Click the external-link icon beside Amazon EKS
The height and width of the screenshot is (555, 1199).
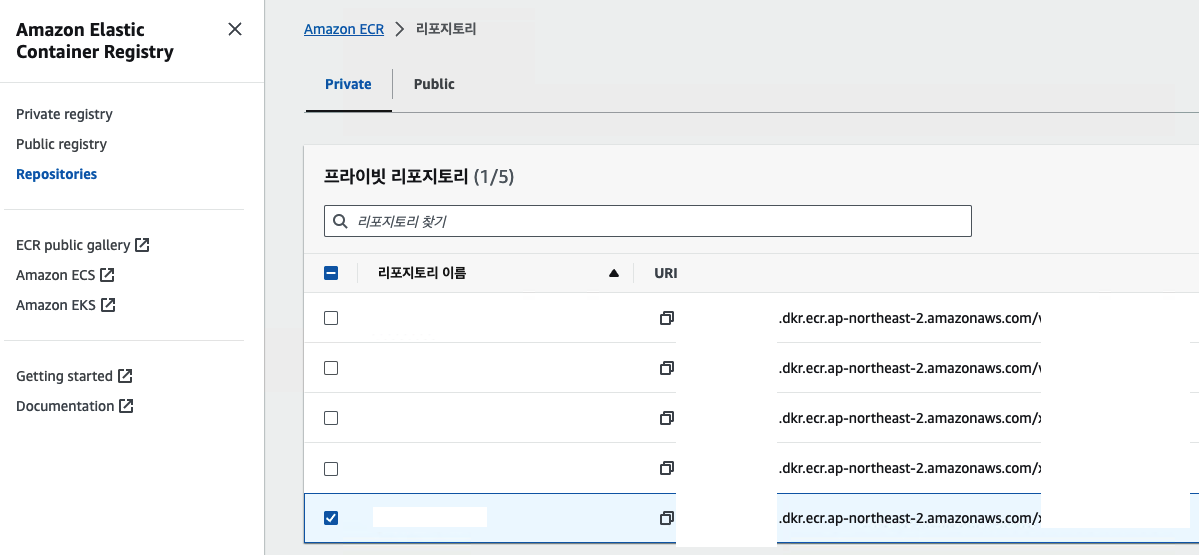click(109, 305)
